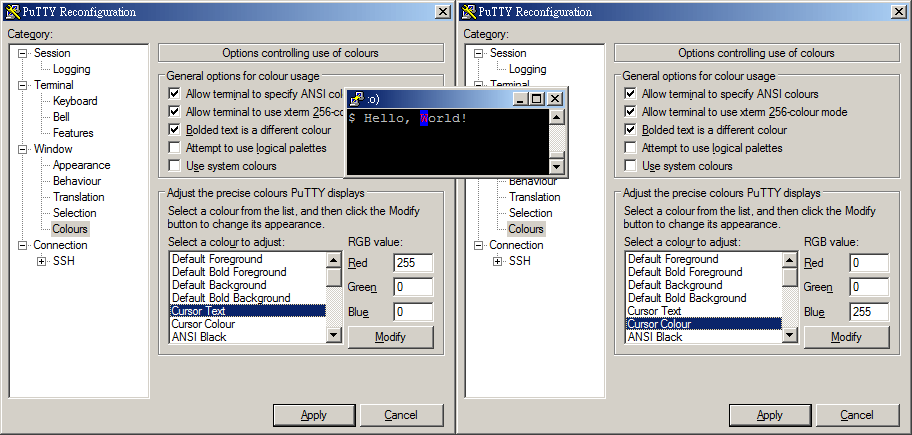
Task: Uncheck ANSI colours checkbox in left dialog
Action: (174, 94)
